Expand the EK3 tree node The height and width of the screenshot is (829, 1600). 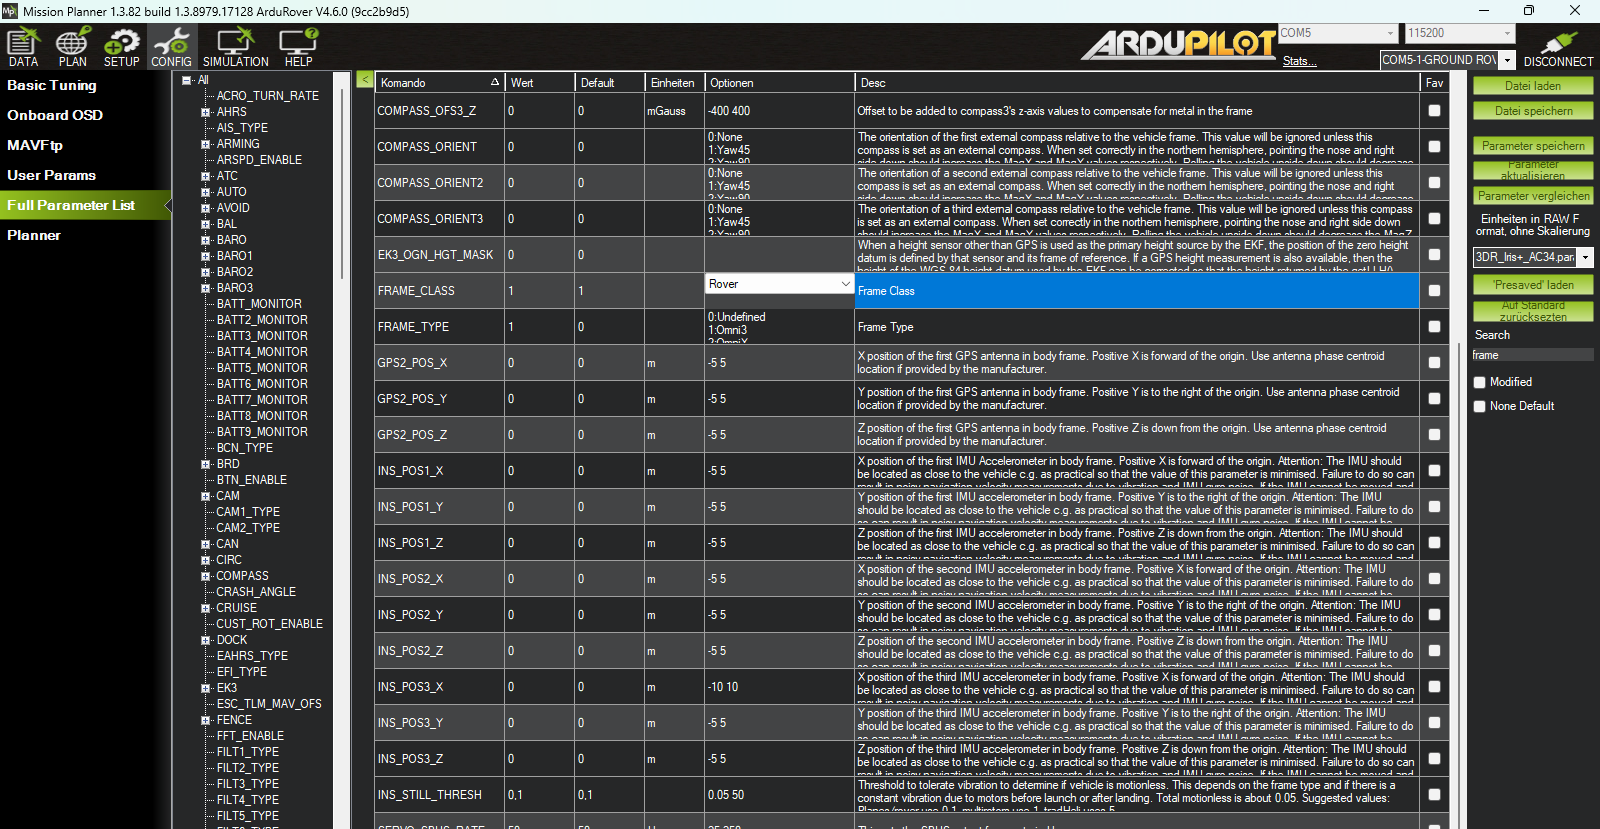(205, 688)
